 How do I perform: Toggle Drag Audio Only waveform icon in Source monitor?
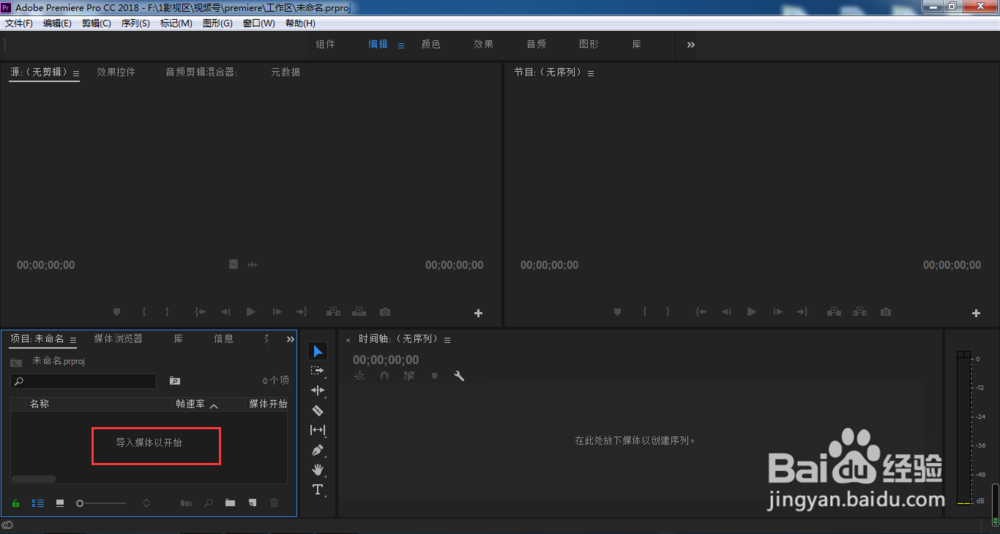(x=253, y=264)
